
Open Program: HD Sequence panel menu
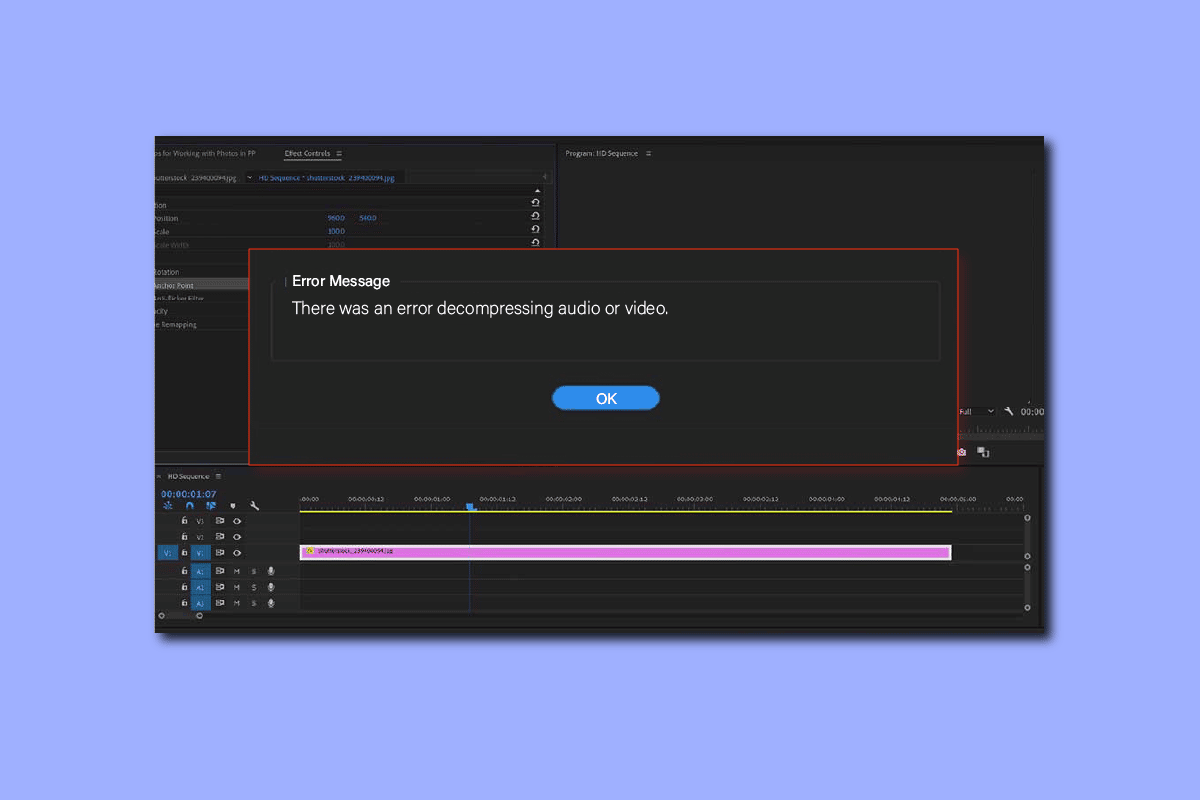[x=648, y=153]
